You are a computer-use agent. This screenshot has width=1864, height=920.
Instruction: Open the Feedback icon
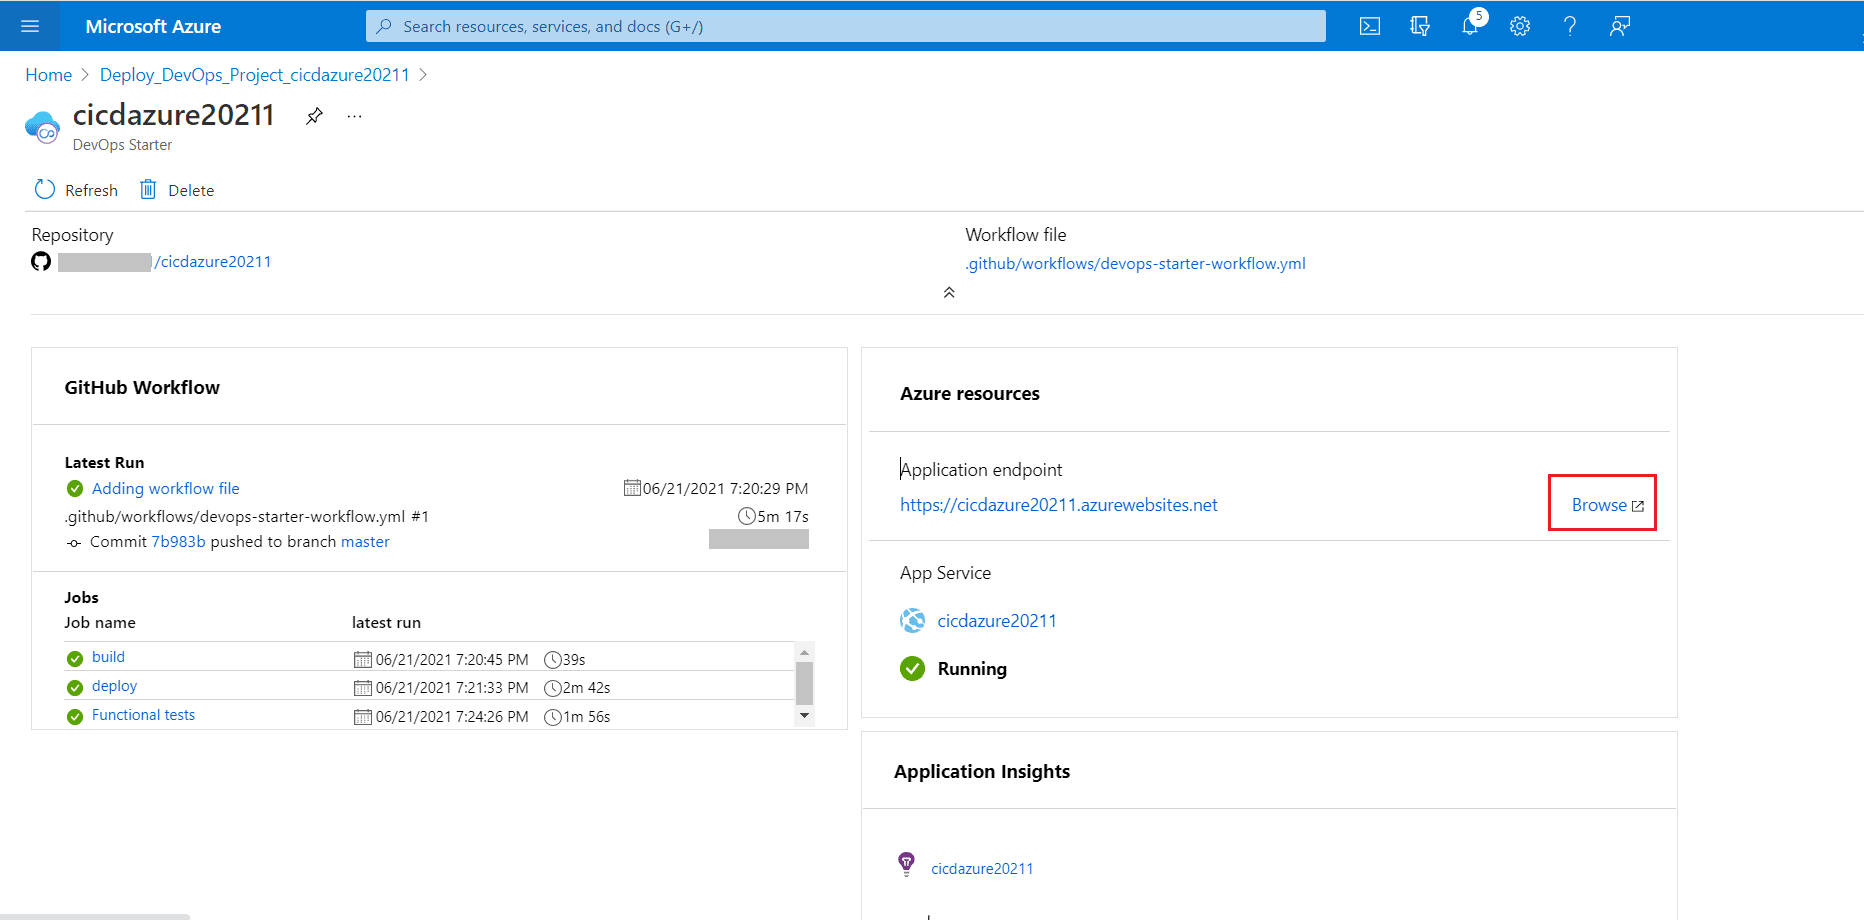pos(1619,26)
